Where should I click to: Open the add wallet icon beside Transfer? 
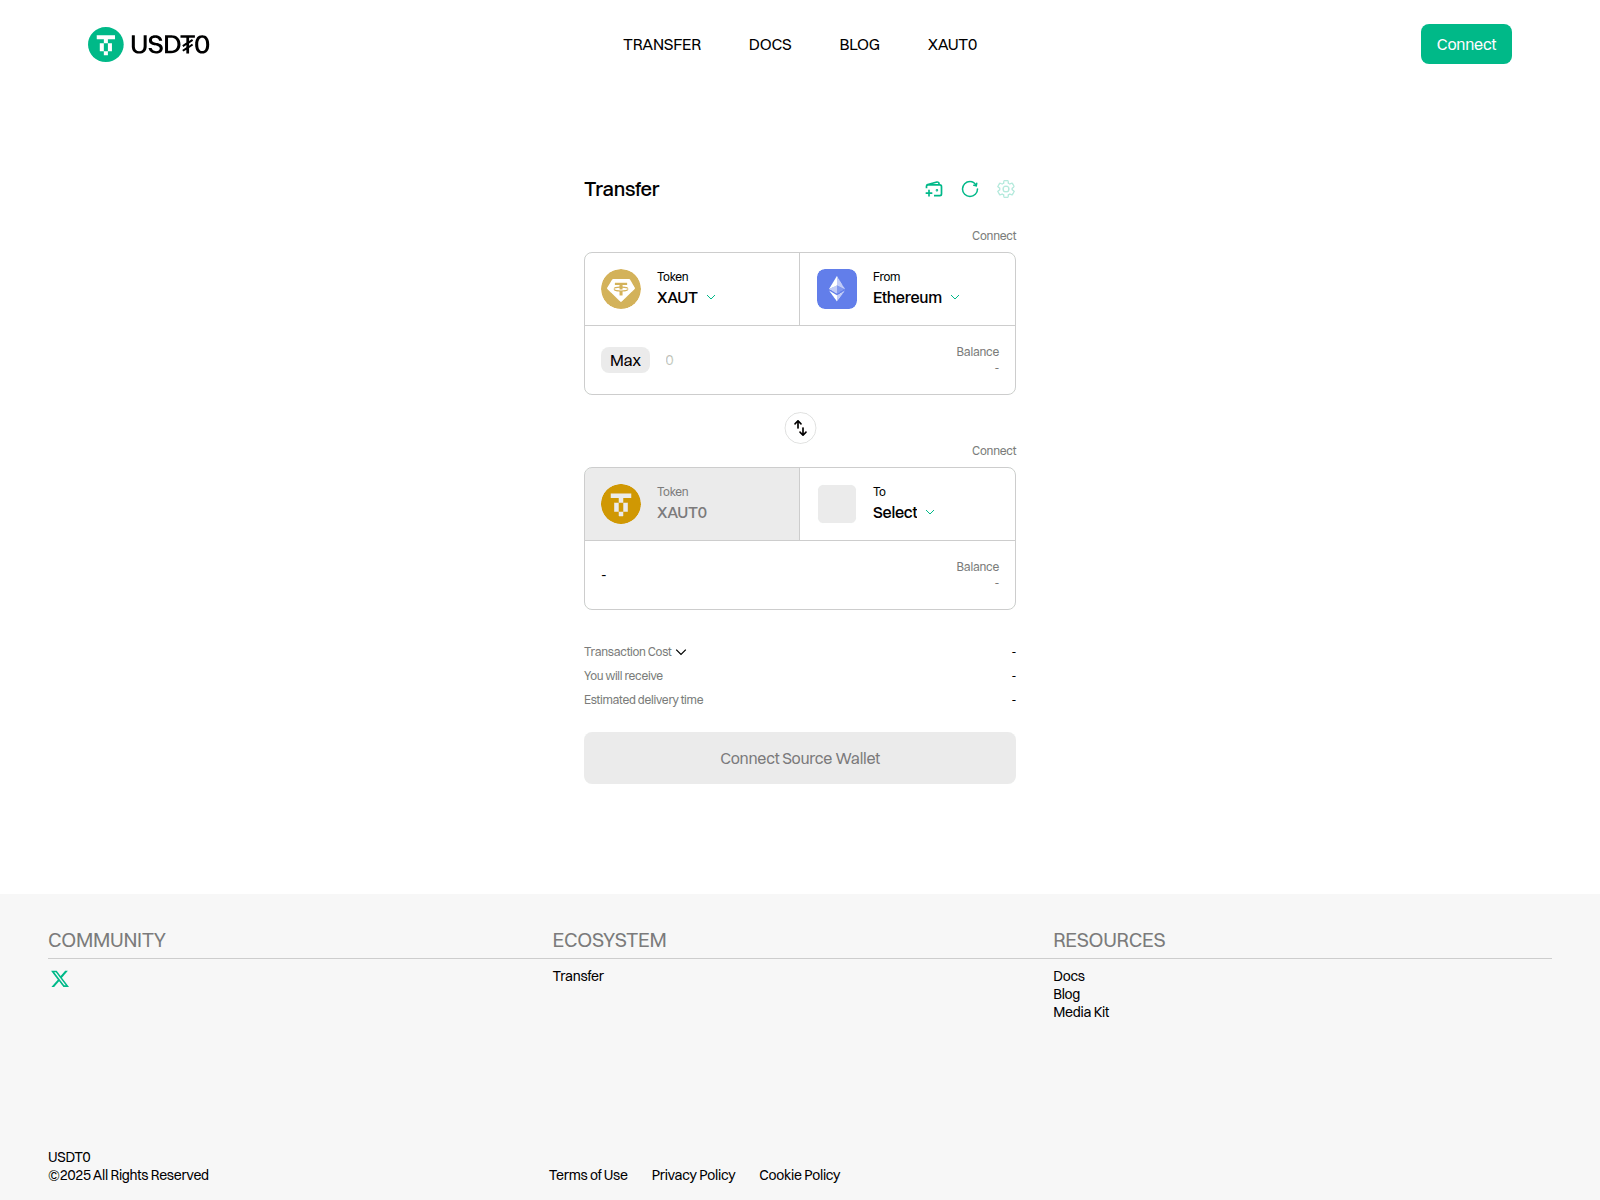point(934,189)
